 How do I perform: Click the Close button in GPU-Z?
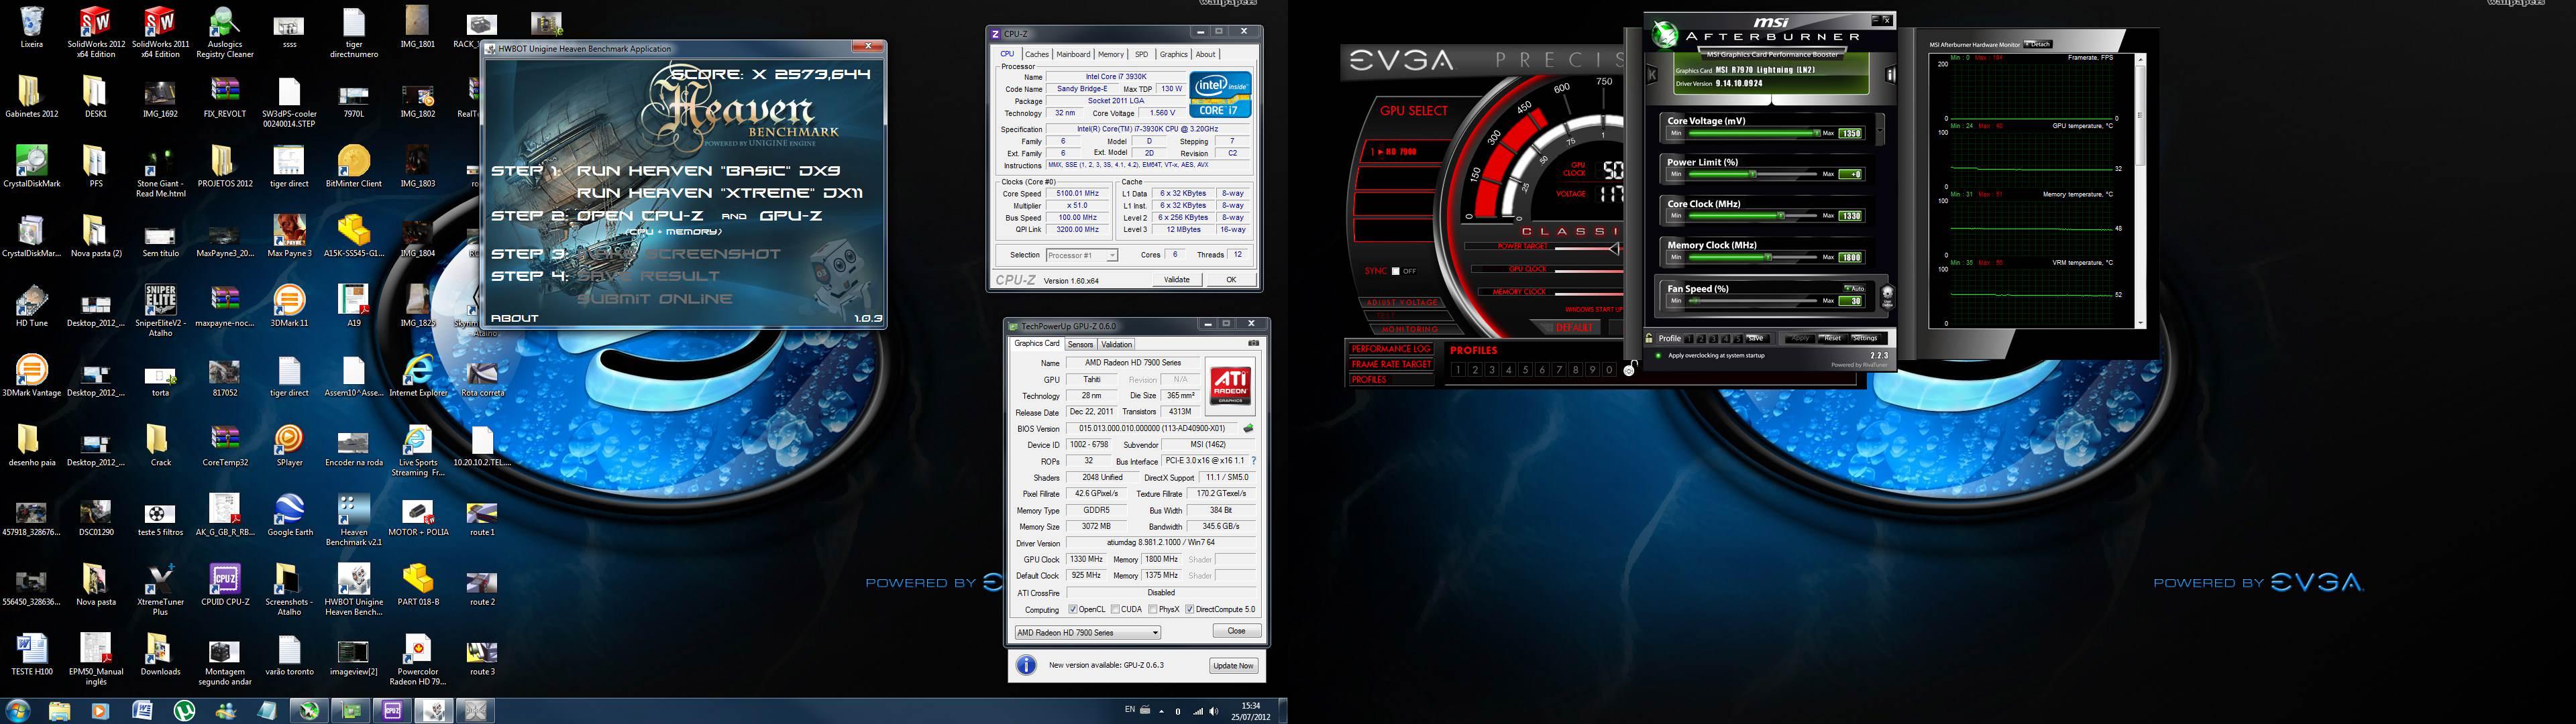tap(1236, 631)
